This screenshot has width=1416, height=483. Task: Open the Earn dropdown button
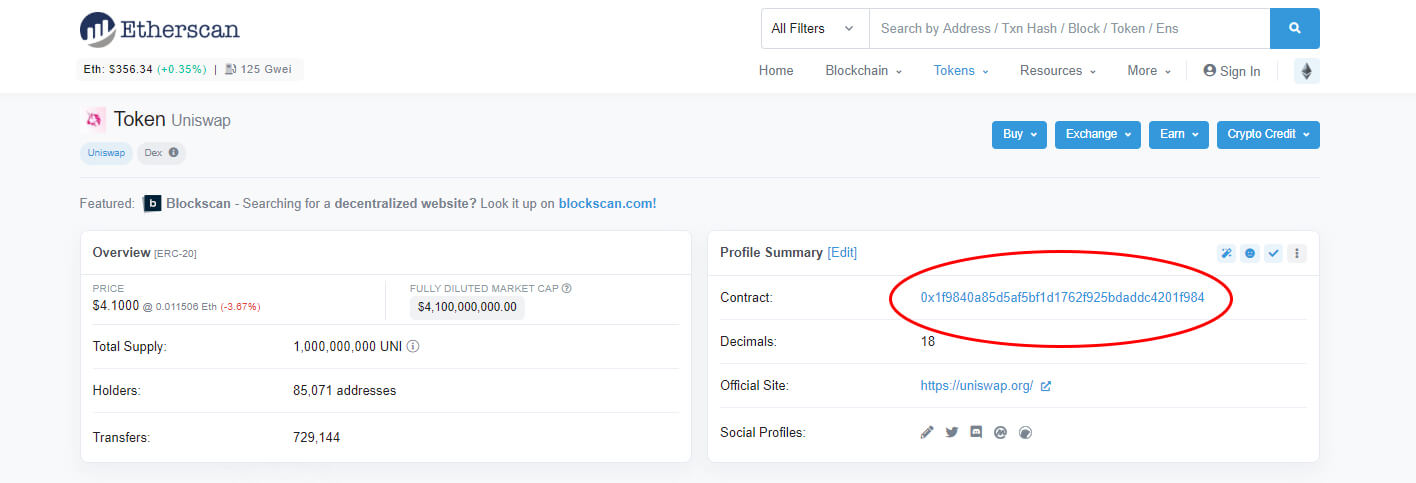pyautogui.click(x=1179, y=135)
